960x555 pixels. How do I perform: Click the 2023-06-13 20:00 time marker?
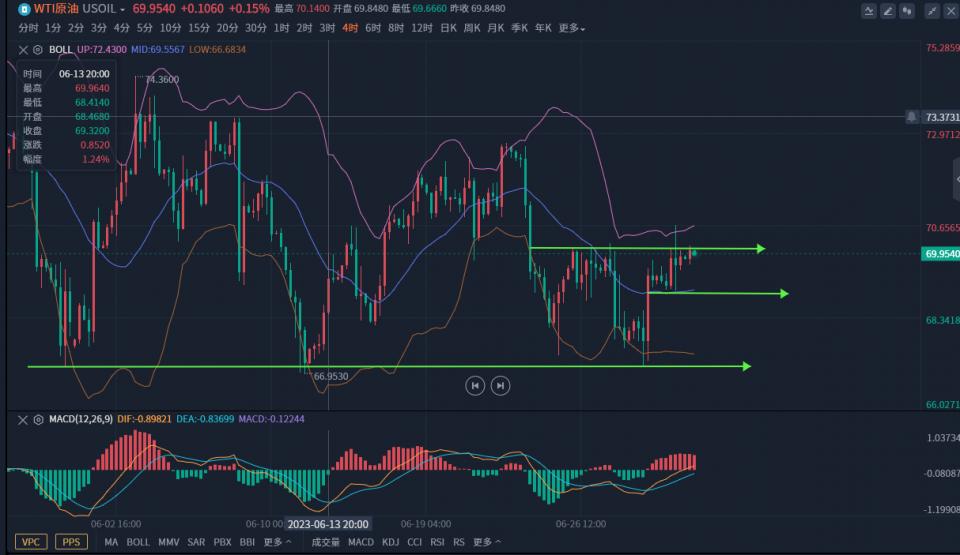(328, 524)
